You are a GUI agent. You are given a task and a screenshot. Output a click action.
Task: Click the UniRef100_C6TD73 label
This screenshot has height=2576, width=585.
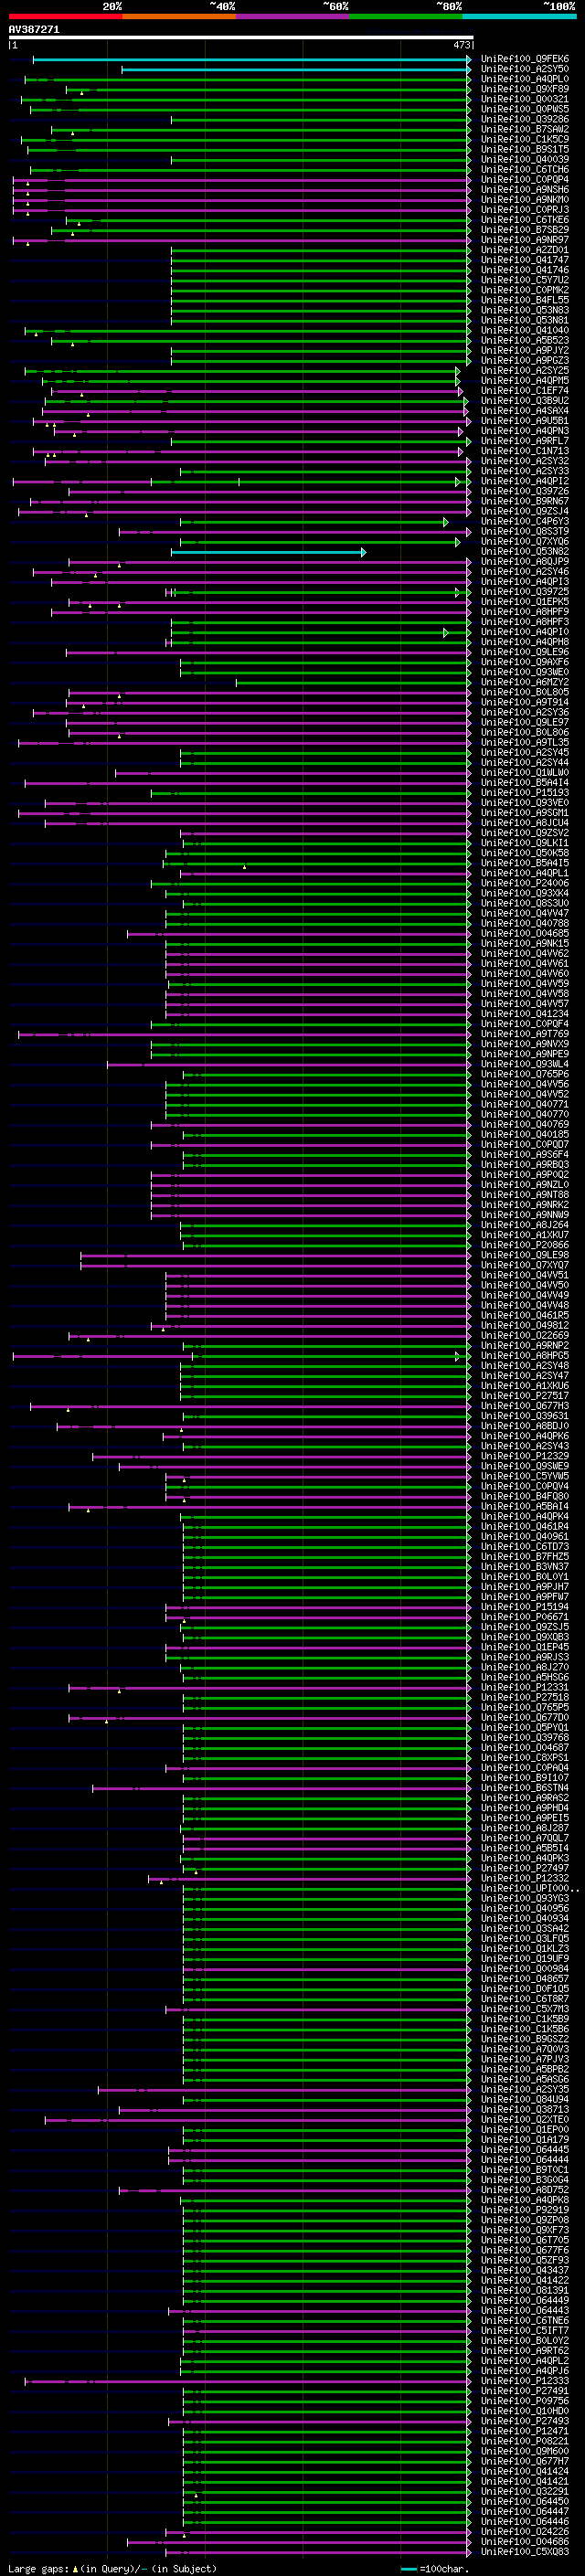click(525, 1547)
